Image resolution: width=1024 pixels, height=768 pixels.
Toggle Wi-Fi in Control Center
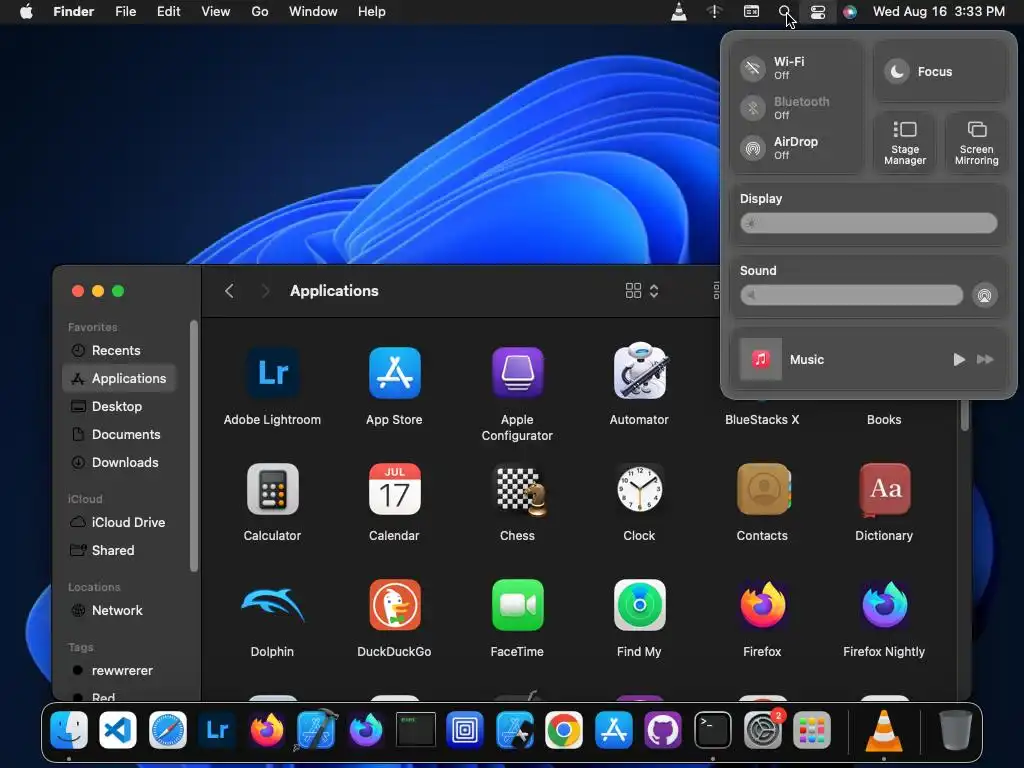click(x=753, y=68)
